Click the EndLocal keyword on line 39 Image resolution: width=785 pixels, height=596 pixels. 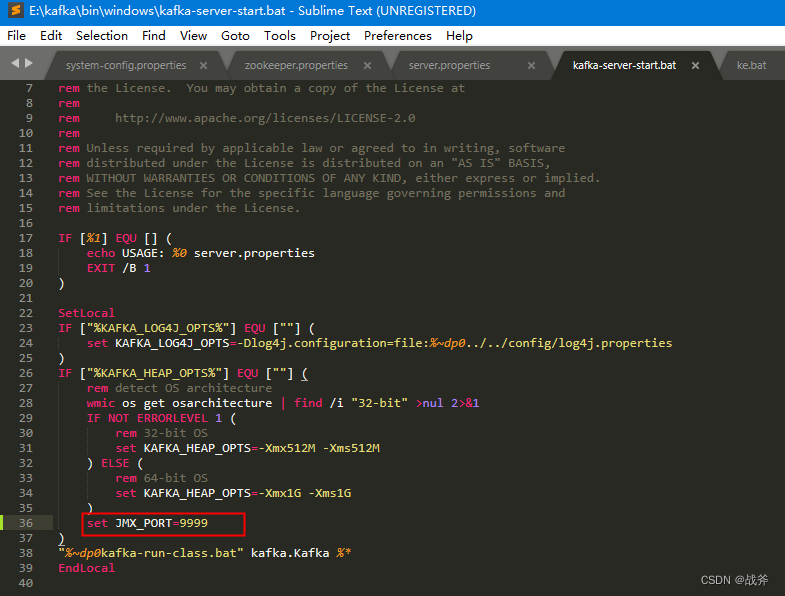coord(87,568)
